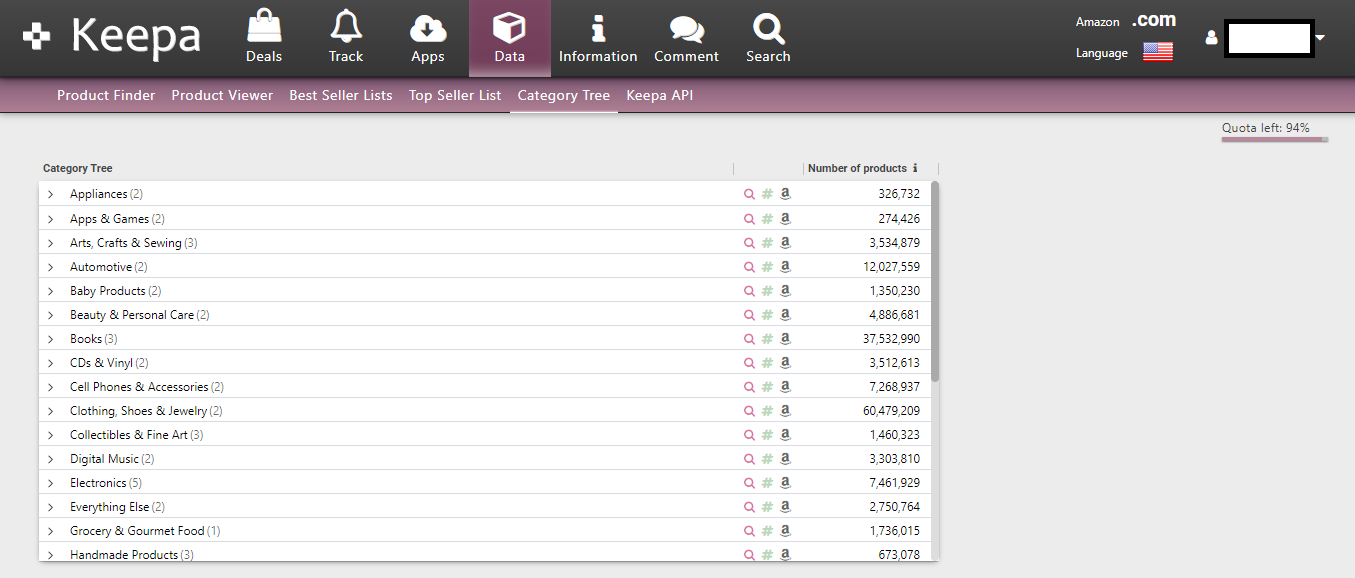Select the Beauty & Personal Care row
Screen dimensions: 1355x578
(485, 314)
